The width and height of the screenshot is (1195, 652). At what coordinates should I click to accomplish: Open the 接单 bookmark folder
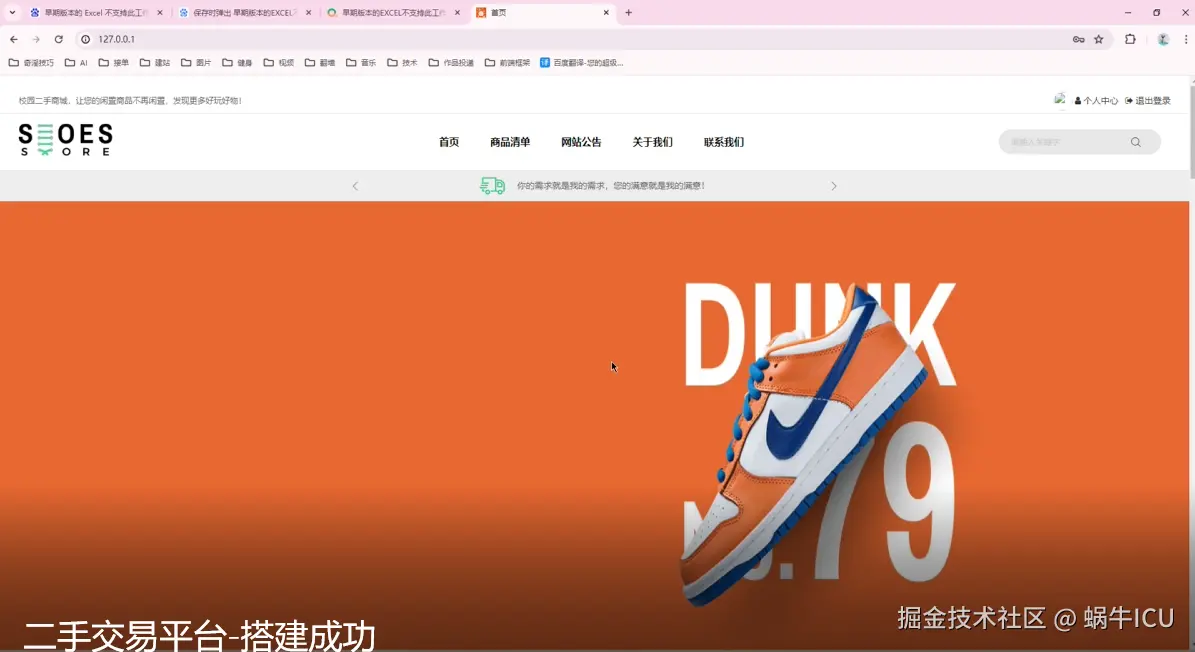click(x=114, y=62)
